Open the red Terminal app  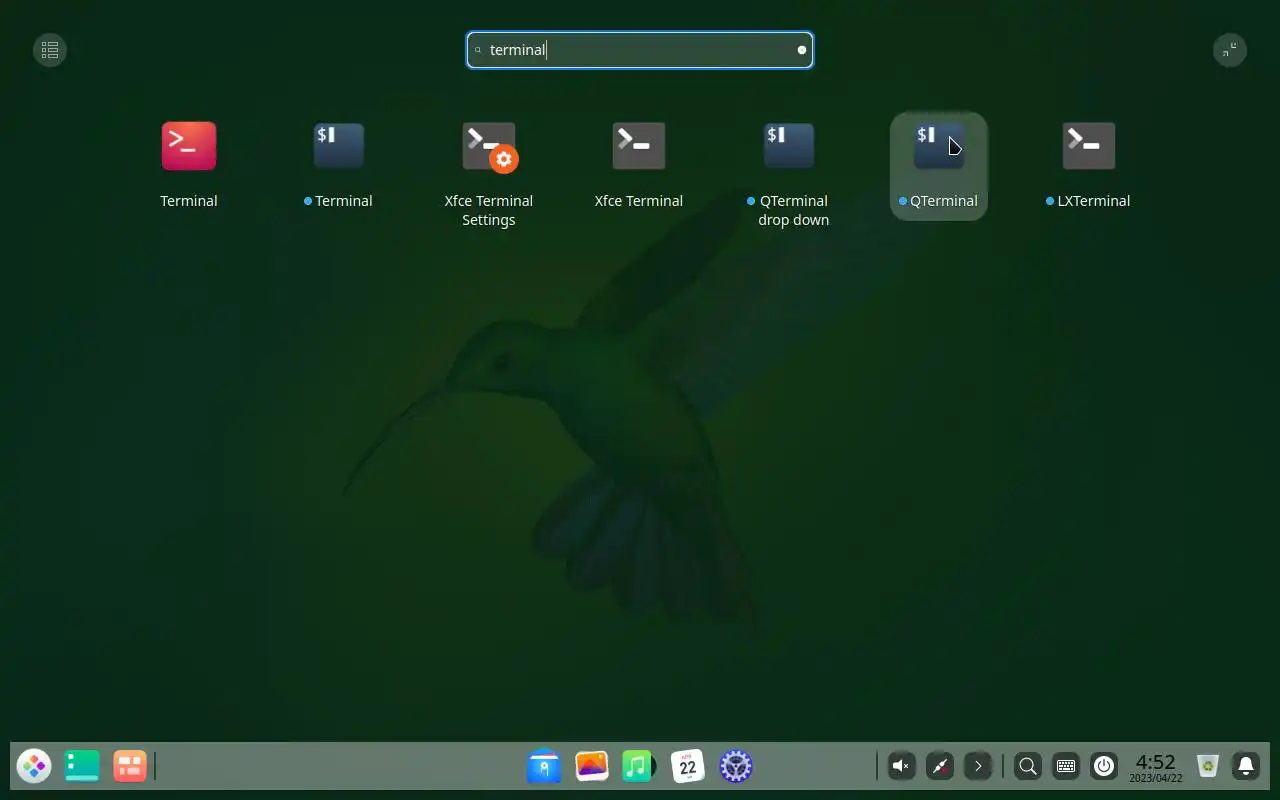click(x=189, y=146)
